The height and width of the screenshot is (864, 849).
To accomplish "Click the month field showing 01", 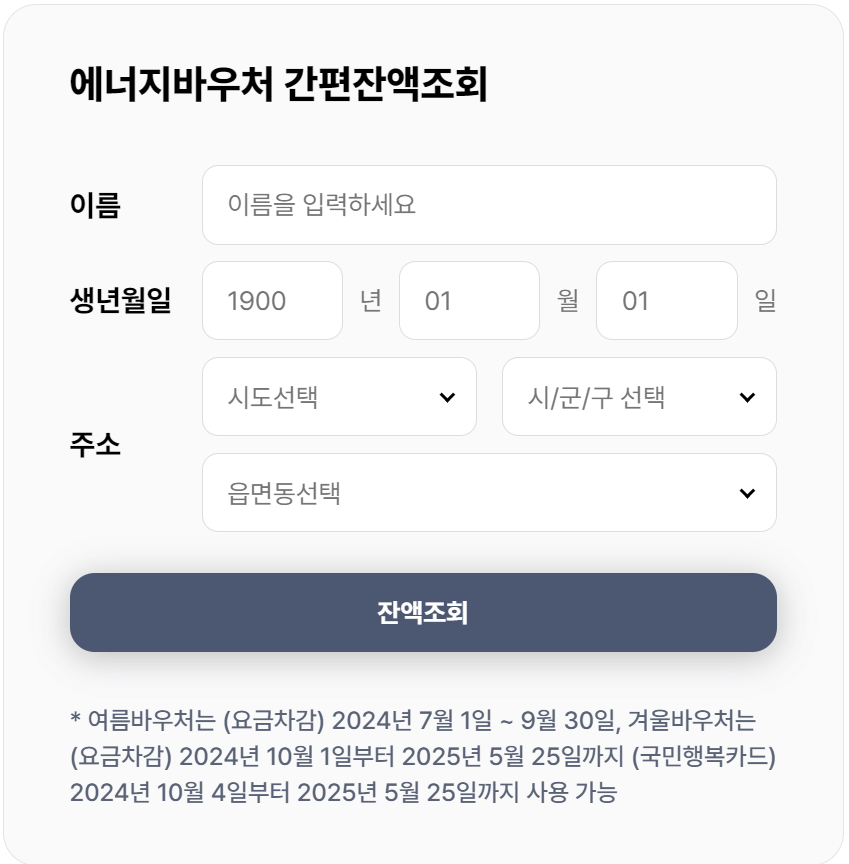I will (469, 300).
